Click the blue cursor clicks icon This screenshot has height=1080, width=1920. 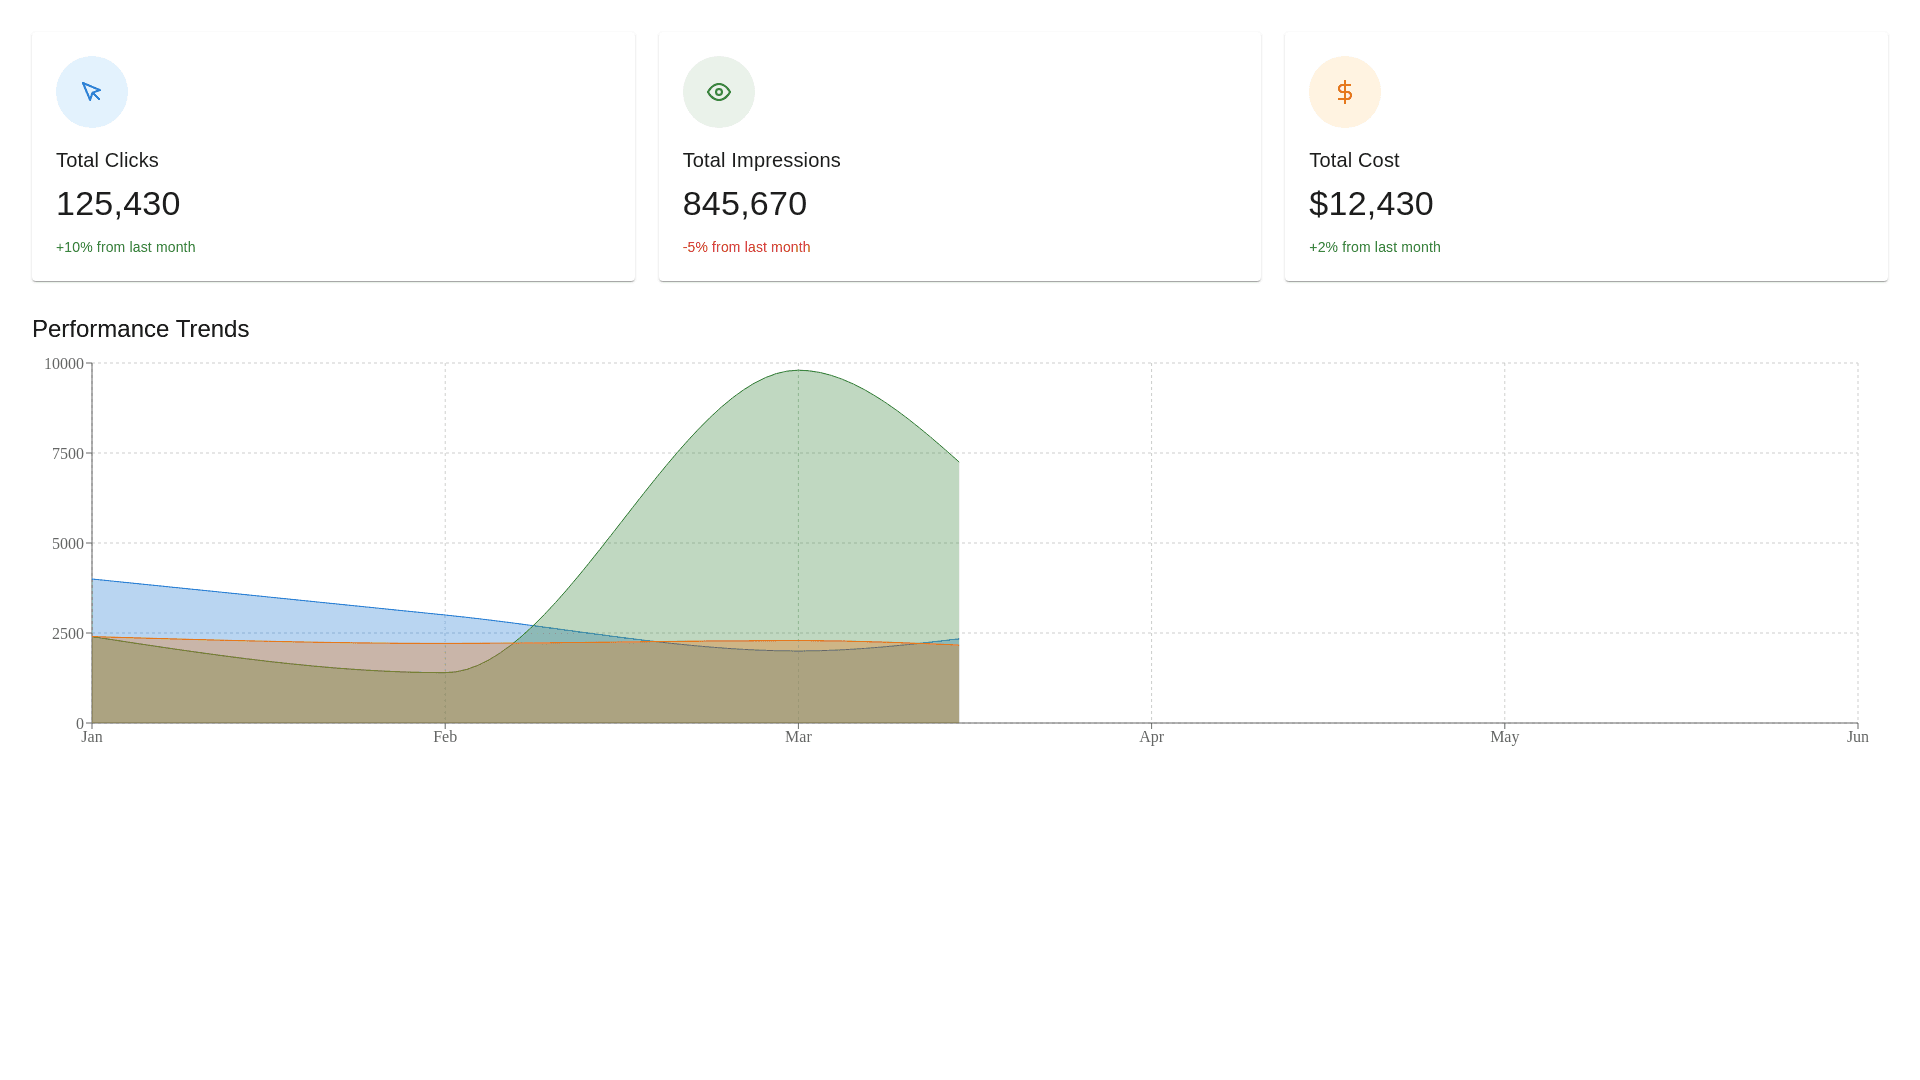tap(91, 92)
